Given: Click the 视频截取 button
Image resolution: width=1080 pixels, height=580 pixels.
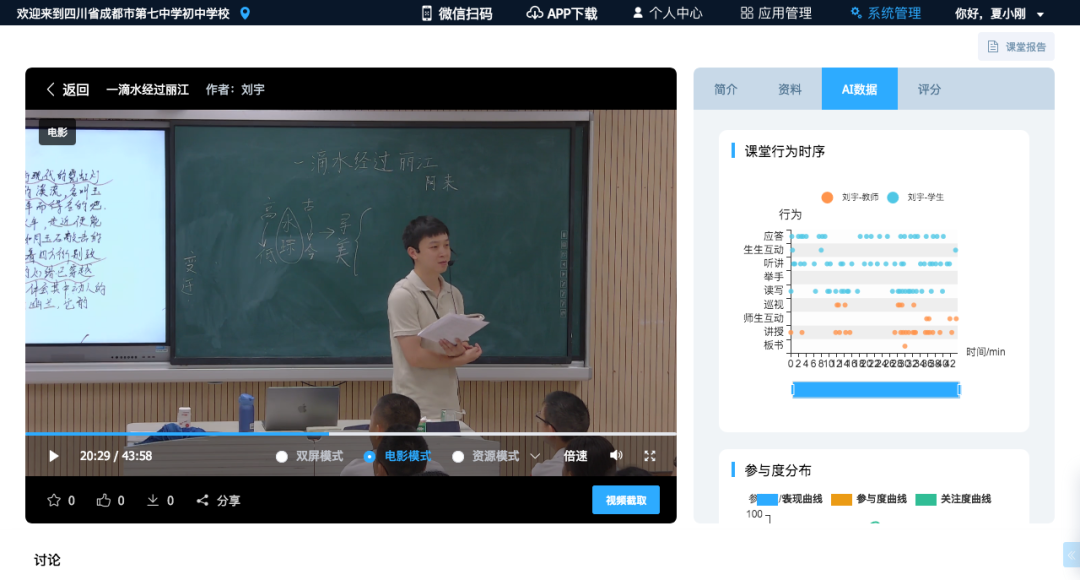Looking at the screenshot, I should coord(625,500).
